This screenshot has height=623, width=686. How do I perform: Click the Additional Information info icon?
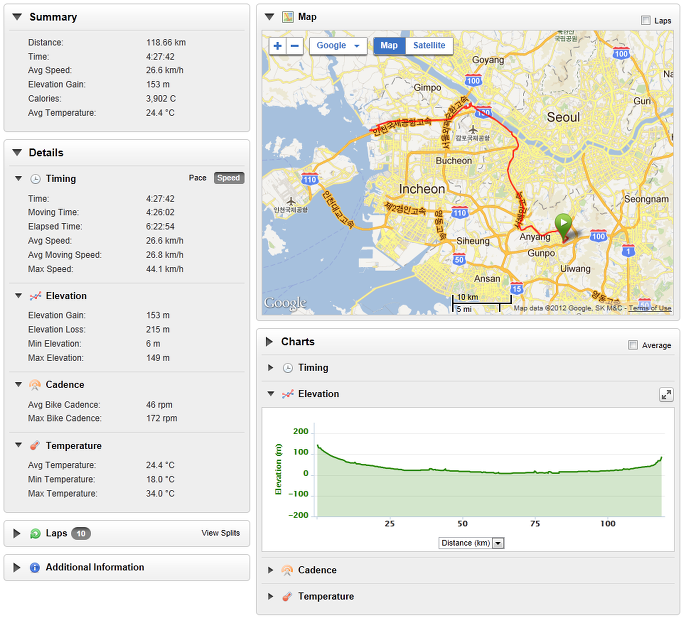click(x=35, y=568)
